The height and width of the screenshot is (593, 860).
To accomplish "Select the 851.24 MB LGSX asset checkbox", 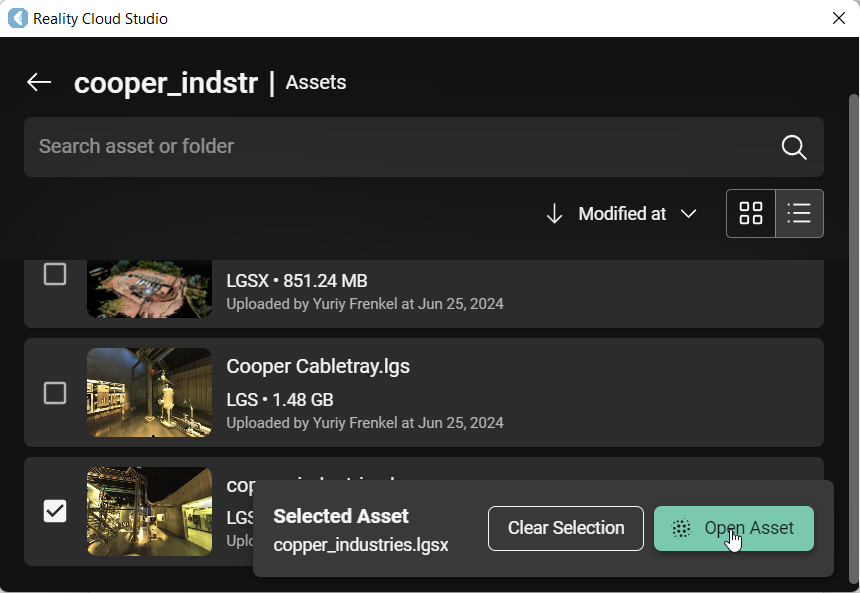I will coord(55,274).
